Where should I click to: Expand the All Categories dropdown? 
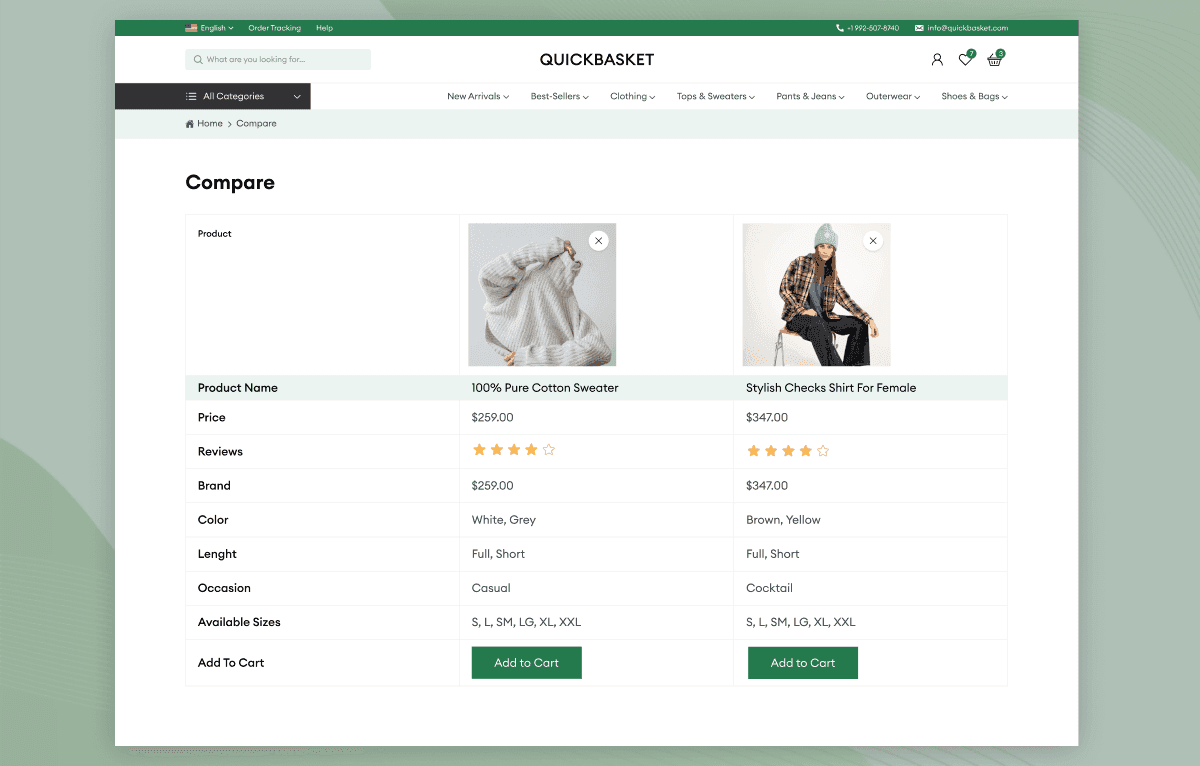pos(297,96)
